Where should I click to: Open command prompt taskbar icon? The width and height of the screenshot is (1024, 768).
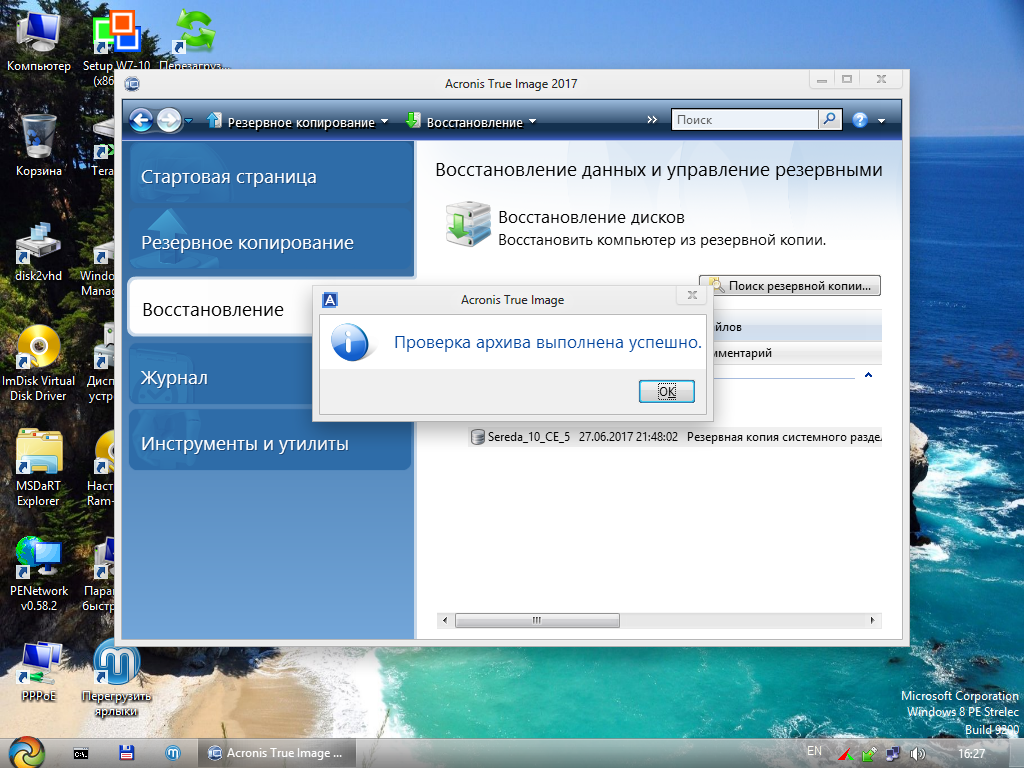tap(80, 754)
